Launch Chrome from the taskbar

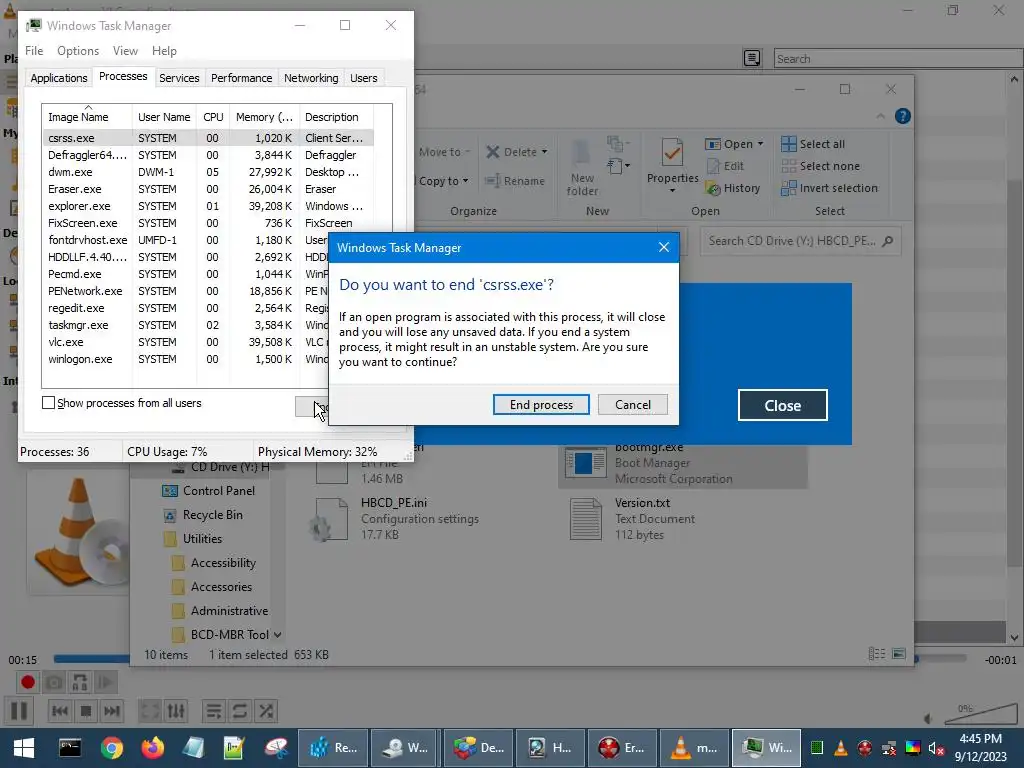[x=112, y=748]
